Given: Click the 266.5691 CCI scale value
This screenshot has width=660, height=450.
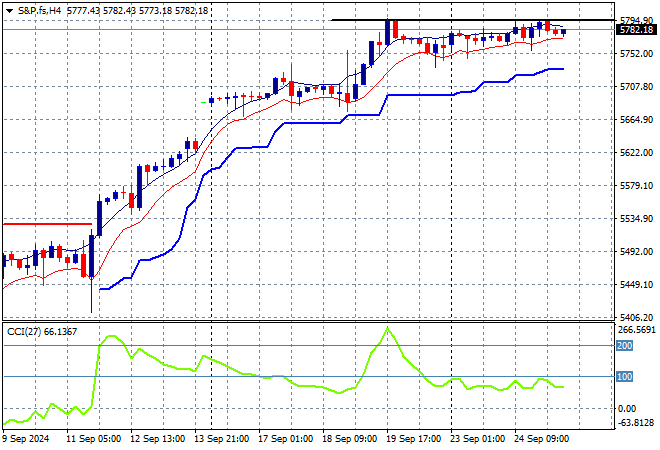Looking at the screenshot, I should [x=637, y=329].
